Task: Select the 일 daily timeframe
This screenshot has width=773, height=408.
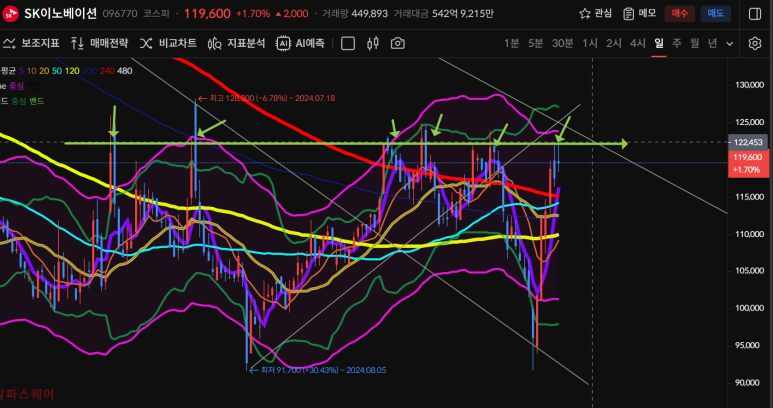Action: [x=659, y=43]
